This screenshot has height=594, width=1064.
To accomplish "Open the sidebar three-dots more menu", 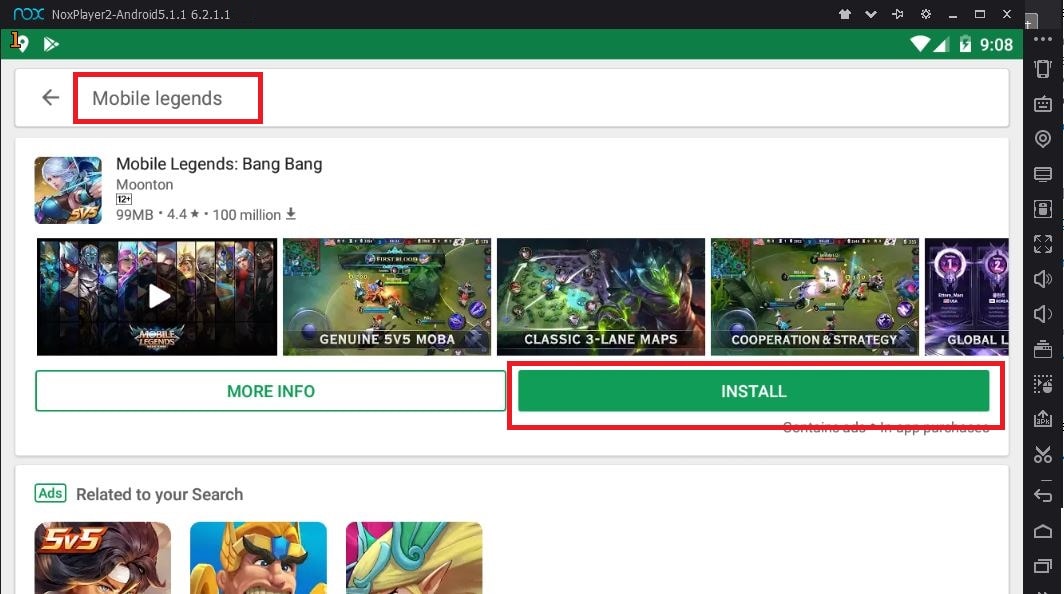I will point(1043,39).
